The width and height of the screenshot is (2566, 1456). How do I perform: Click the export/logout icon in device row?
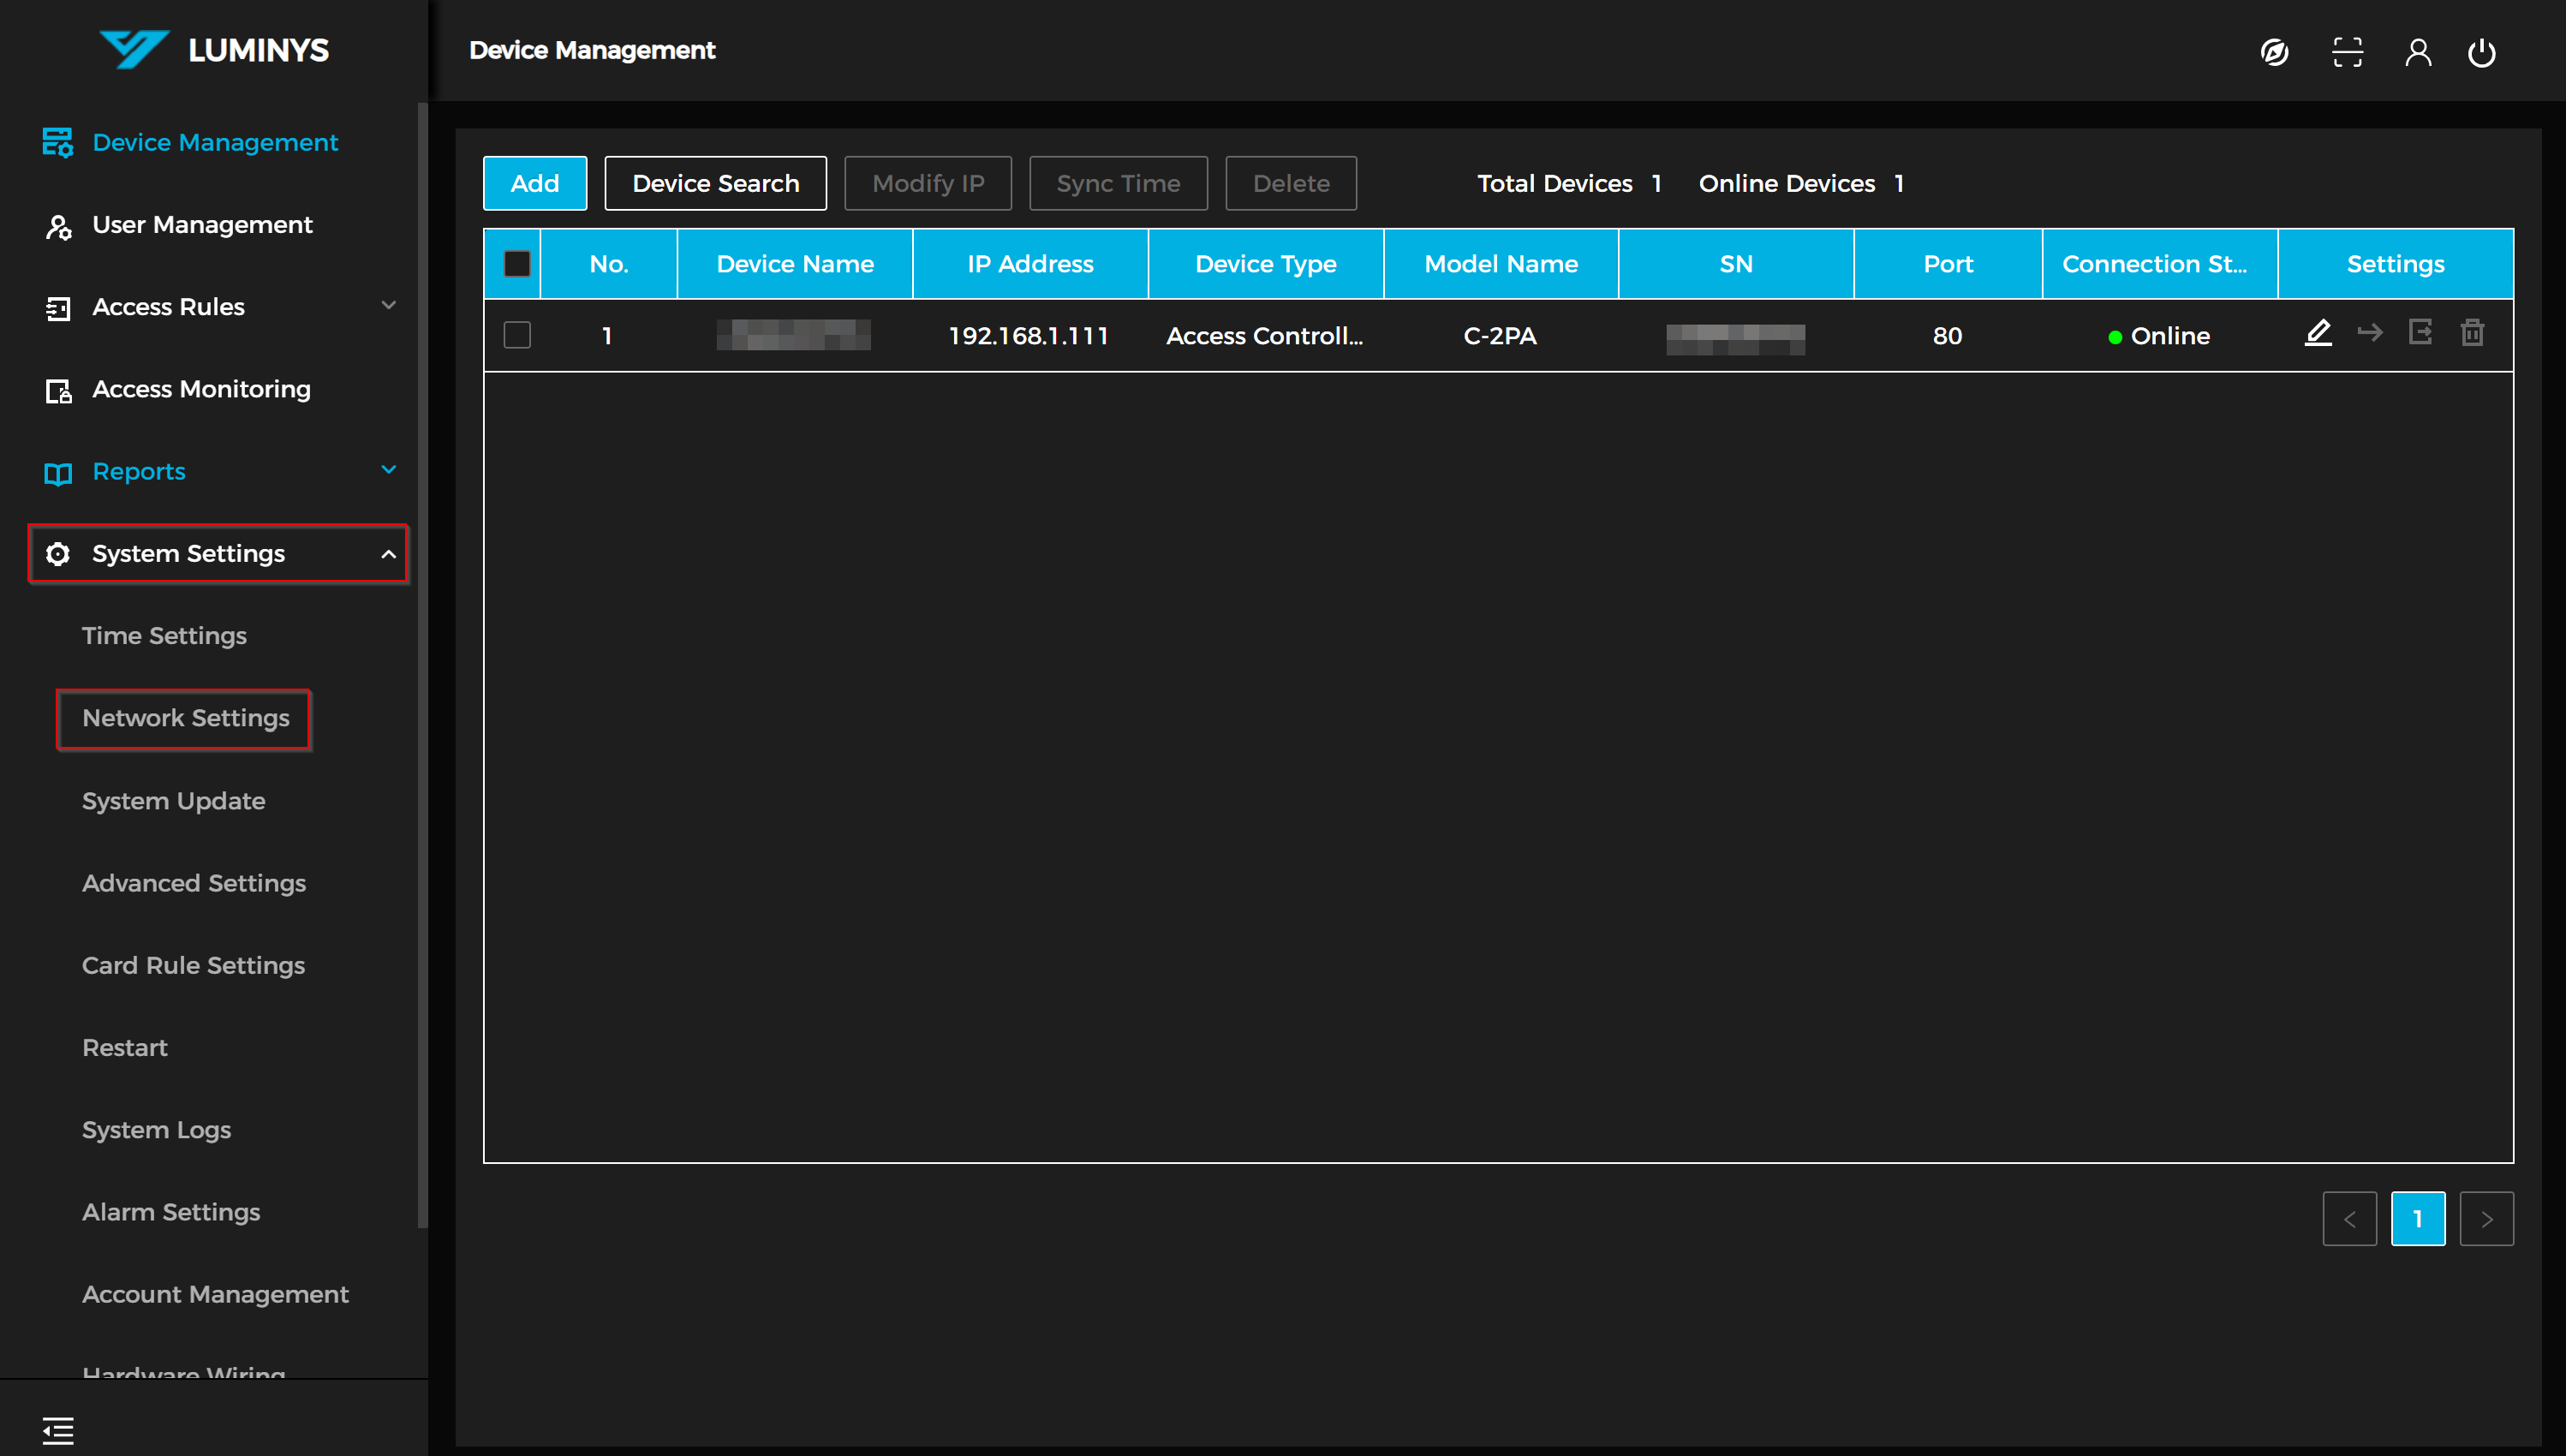coord(2420,333)
